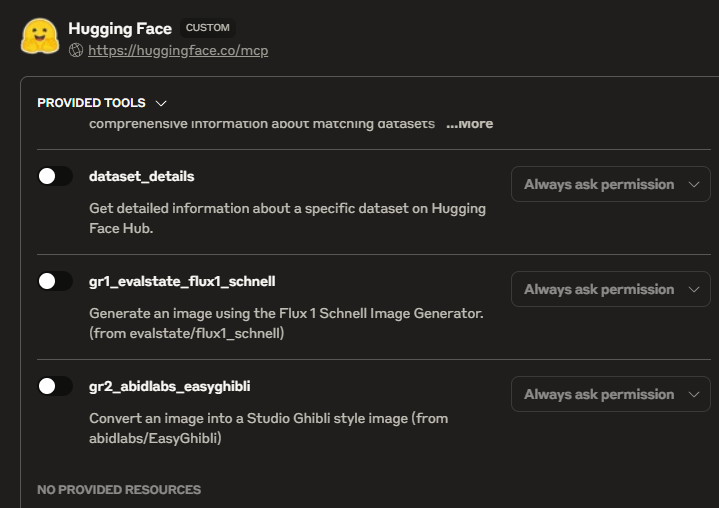
Task: Click the globe icon beside the URL
Action: click(x=76, y=50)
